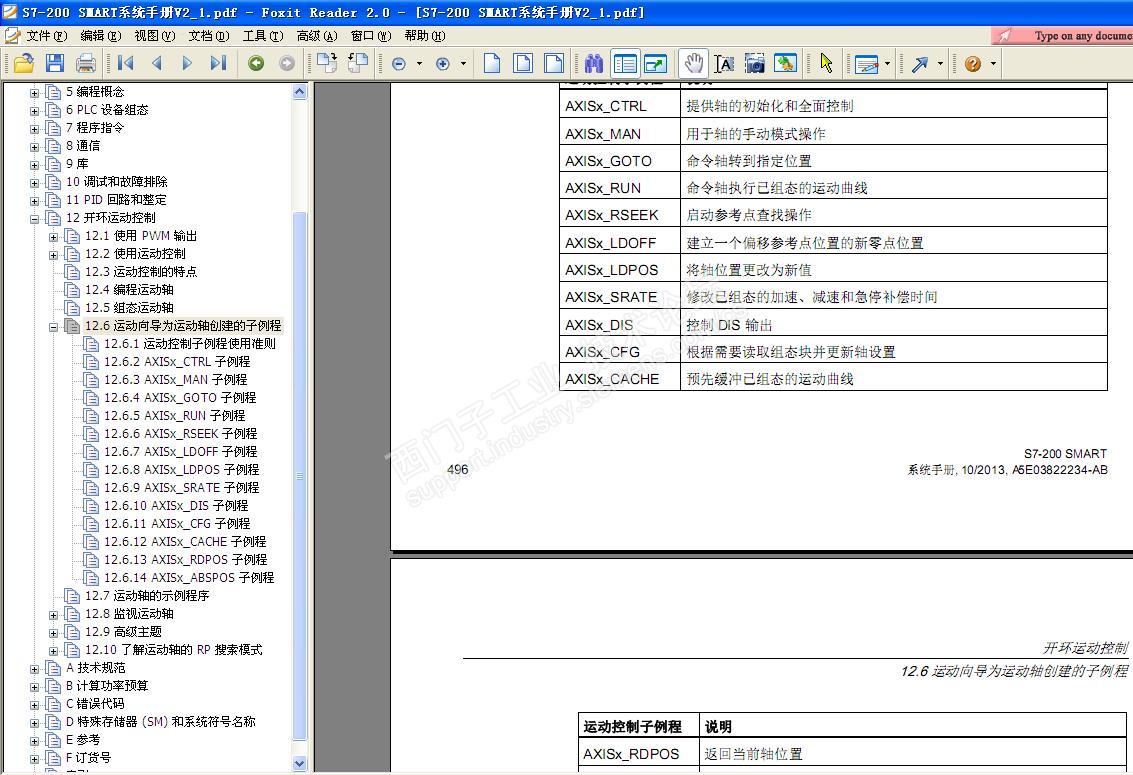The width and height of the screenshot is (1133, 775).
Task: Select bookmark 12.6.4 AXISx_GOTO 子例程
Action: [x=180, y=398]
